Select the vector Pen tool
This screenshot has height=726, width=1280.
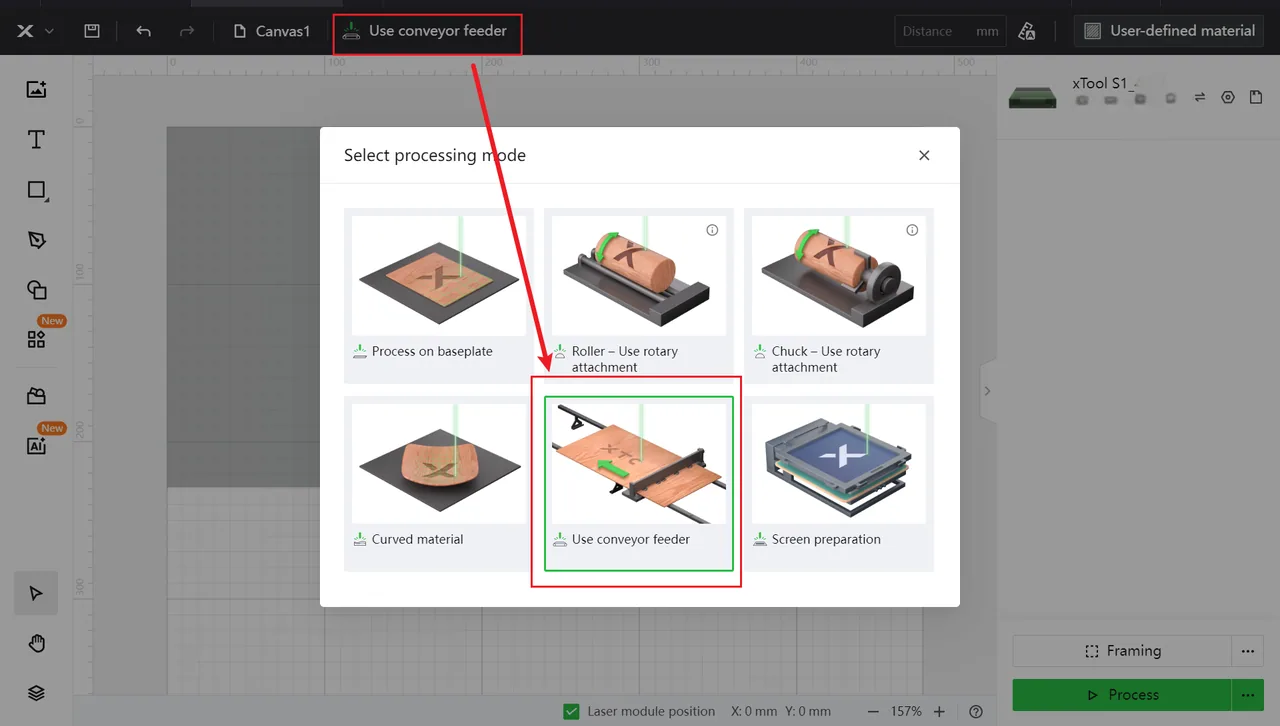coord(36,240)
